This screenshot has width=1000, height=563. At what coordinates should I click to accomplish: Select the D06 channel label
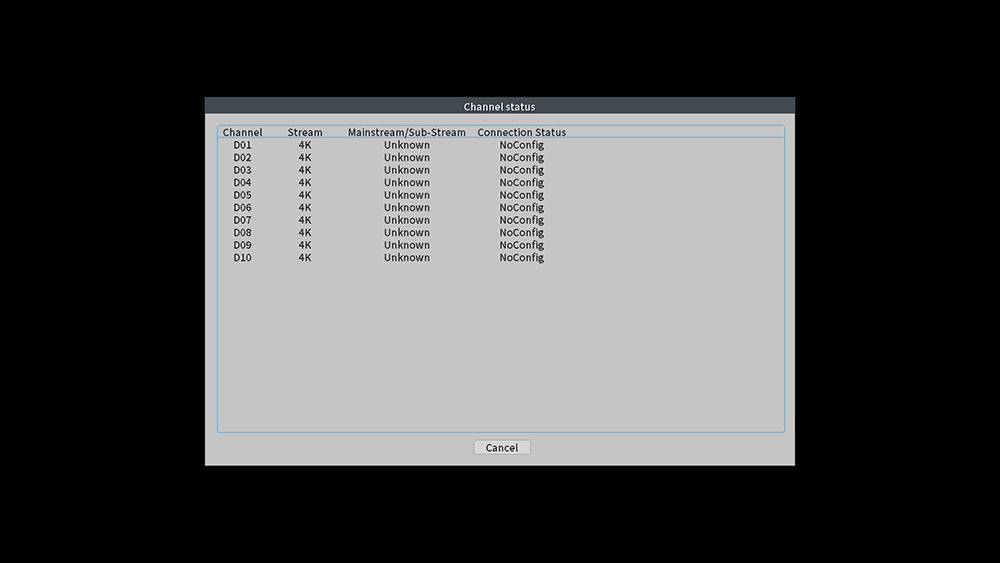tap(243, 208)
